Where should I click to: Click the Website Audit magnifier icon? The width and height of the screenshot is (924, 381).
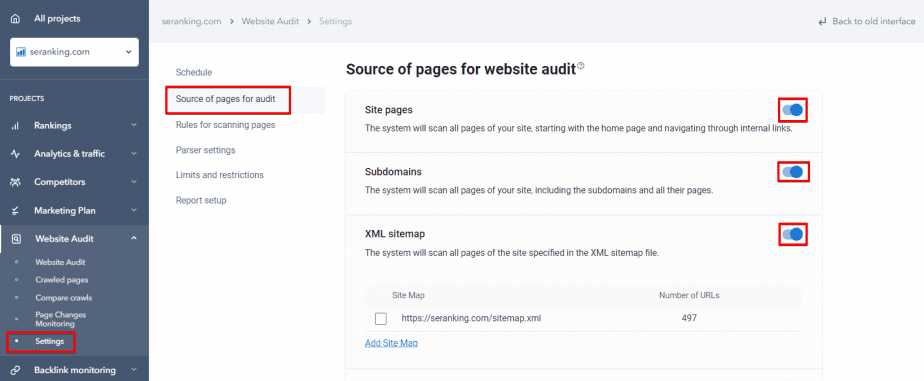(x=16, y=239)
